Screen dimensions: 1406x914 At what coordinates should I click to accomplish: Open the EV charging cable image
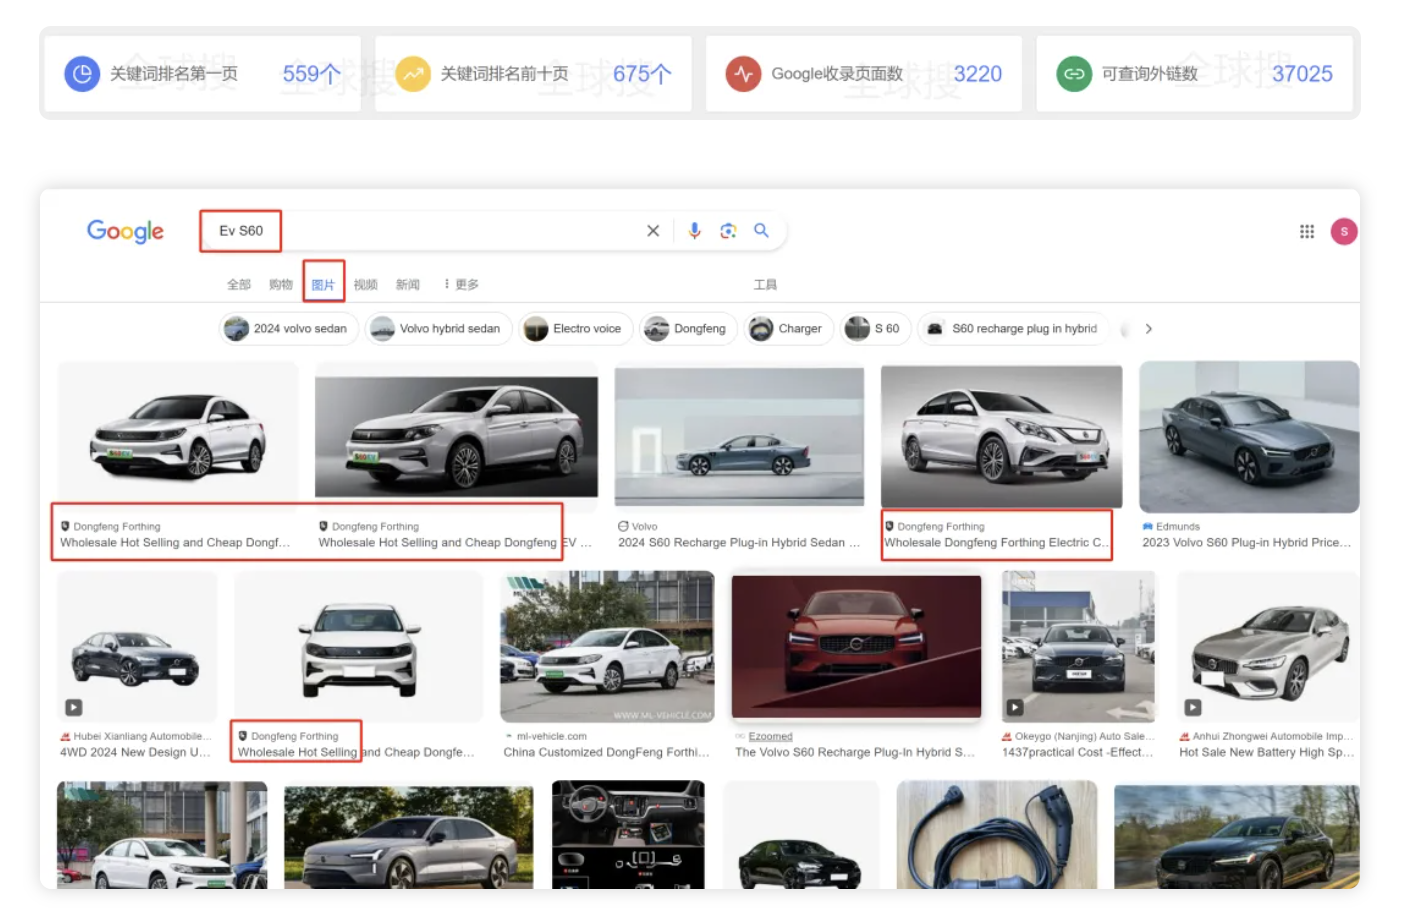coord(997,835)
